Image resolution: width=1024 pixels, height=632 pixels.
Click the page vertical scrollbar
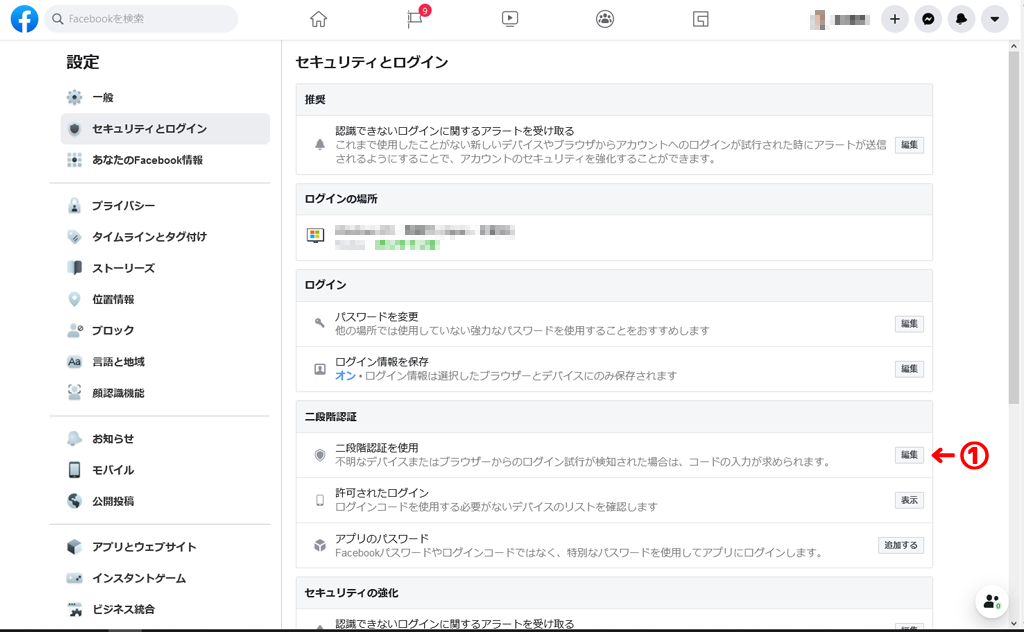[x=1014, y=227]
